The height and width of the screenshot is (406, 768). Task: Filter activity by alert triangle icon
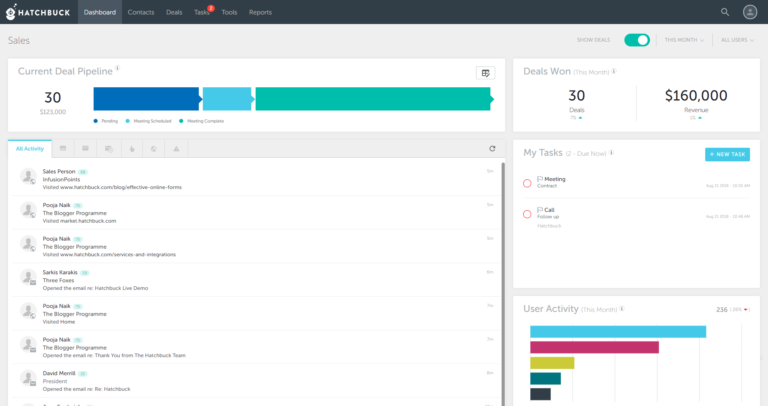coord(176,148)
